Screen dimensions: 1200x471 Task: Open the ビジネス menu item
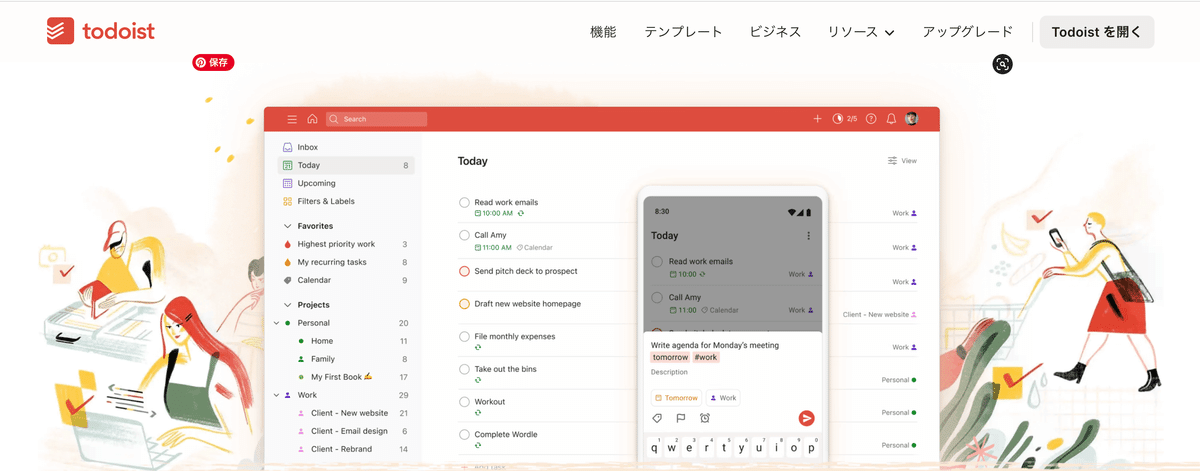775,32
